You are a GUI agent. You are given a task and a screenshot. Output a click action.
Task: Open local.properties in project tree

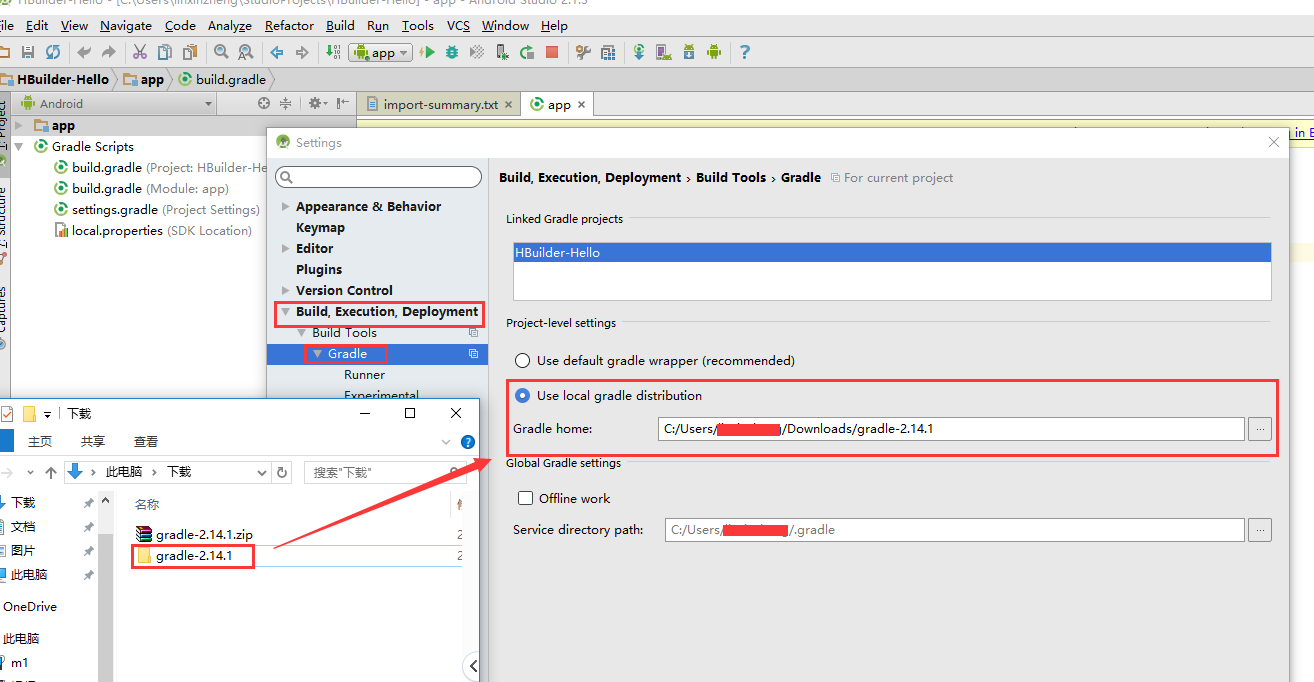(155, 231)
